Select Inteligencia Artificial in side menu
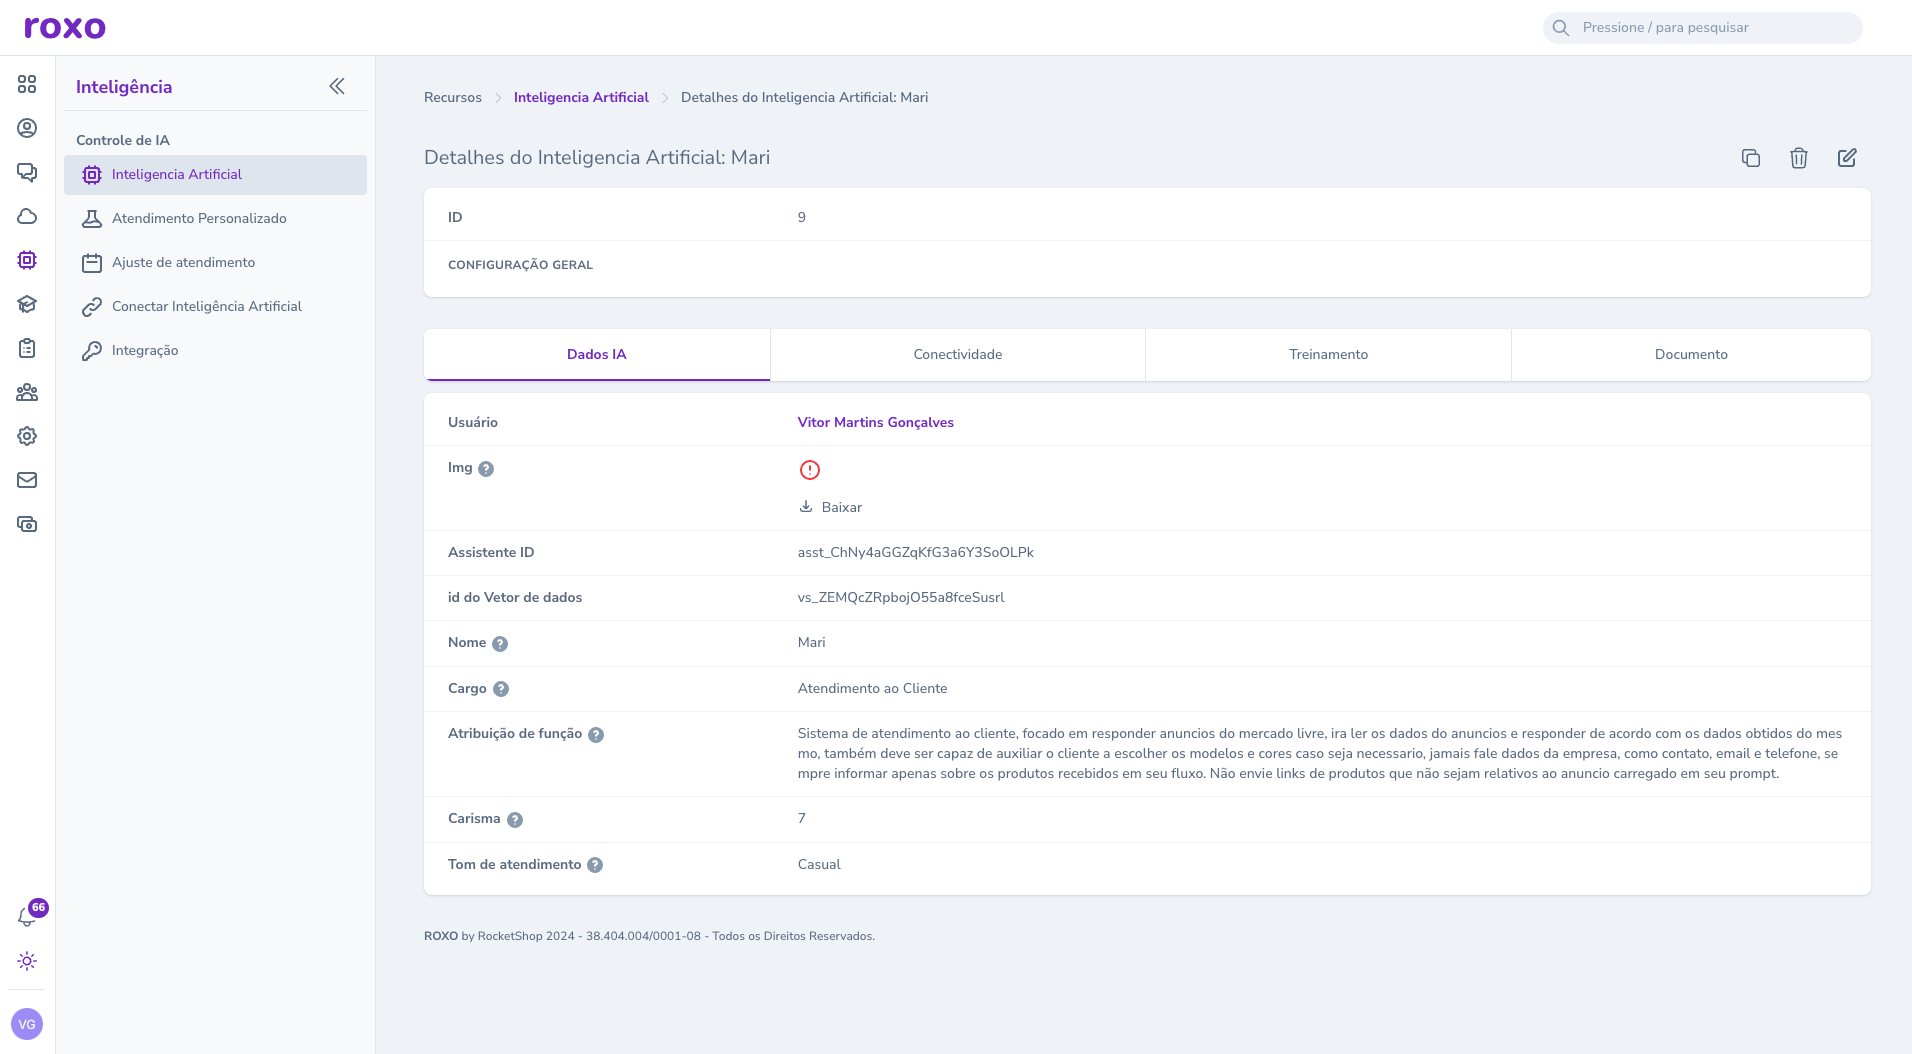Image resolution: width=1912 pixels, height=1054 pixels. click(215, 175)
